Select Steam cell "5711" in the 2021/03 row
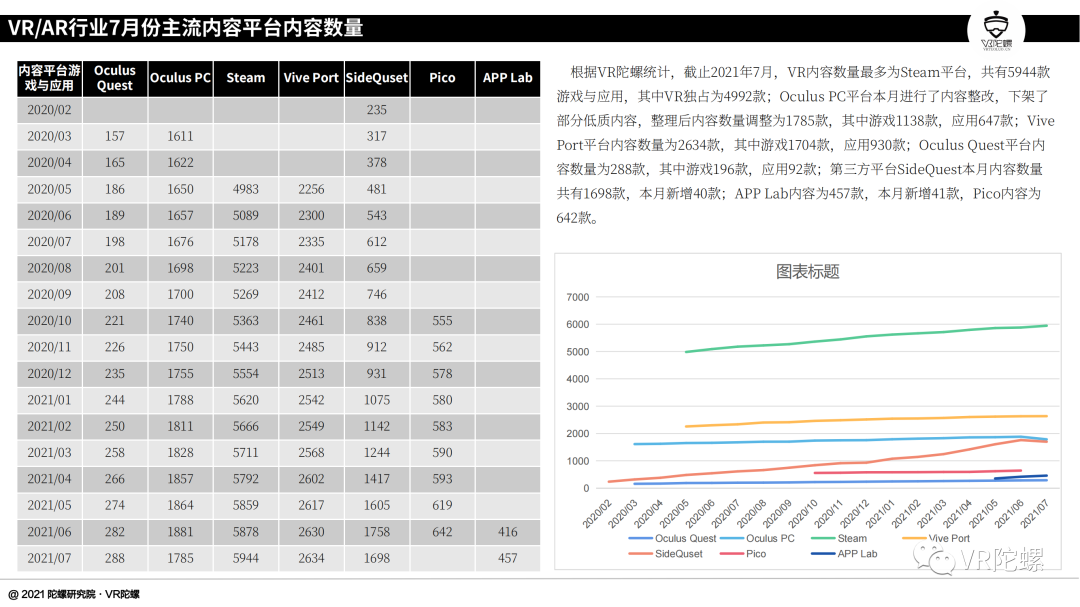Screen dimensions: 1080x607 pyautogui.click(x=246, y=453)
